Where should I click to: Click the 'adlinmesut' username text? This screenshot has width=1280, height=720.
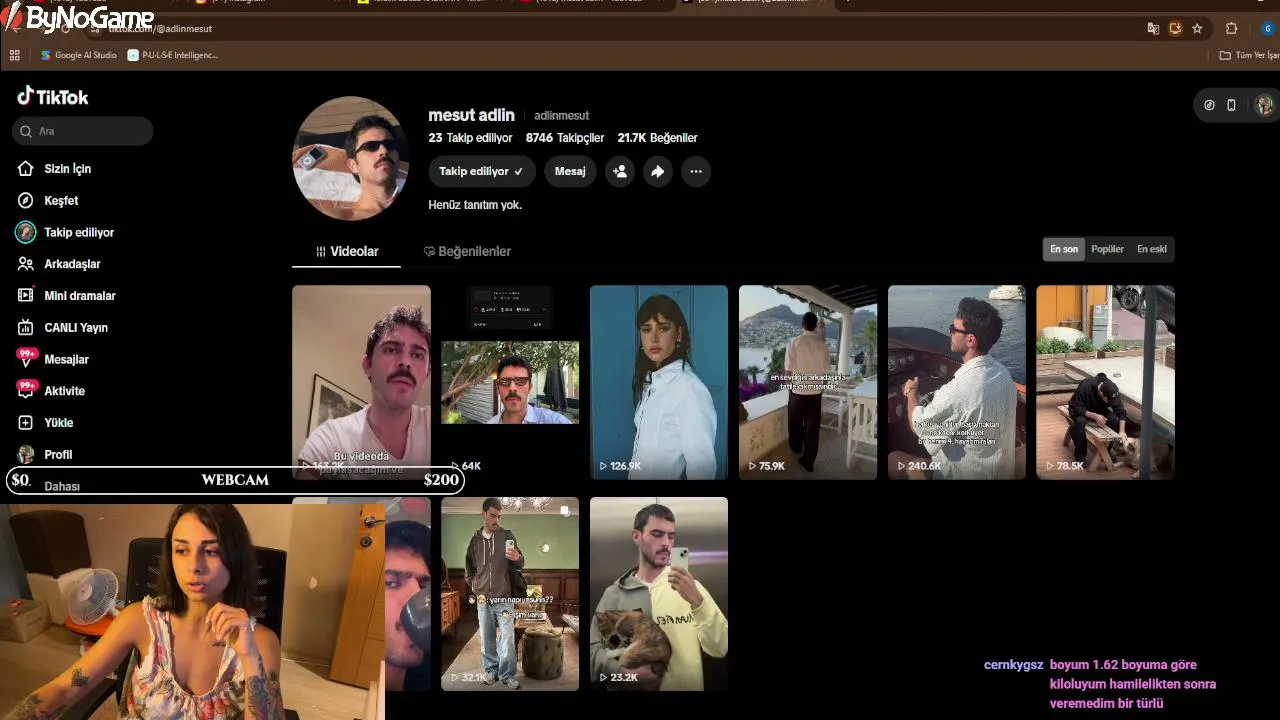[561, 116]
